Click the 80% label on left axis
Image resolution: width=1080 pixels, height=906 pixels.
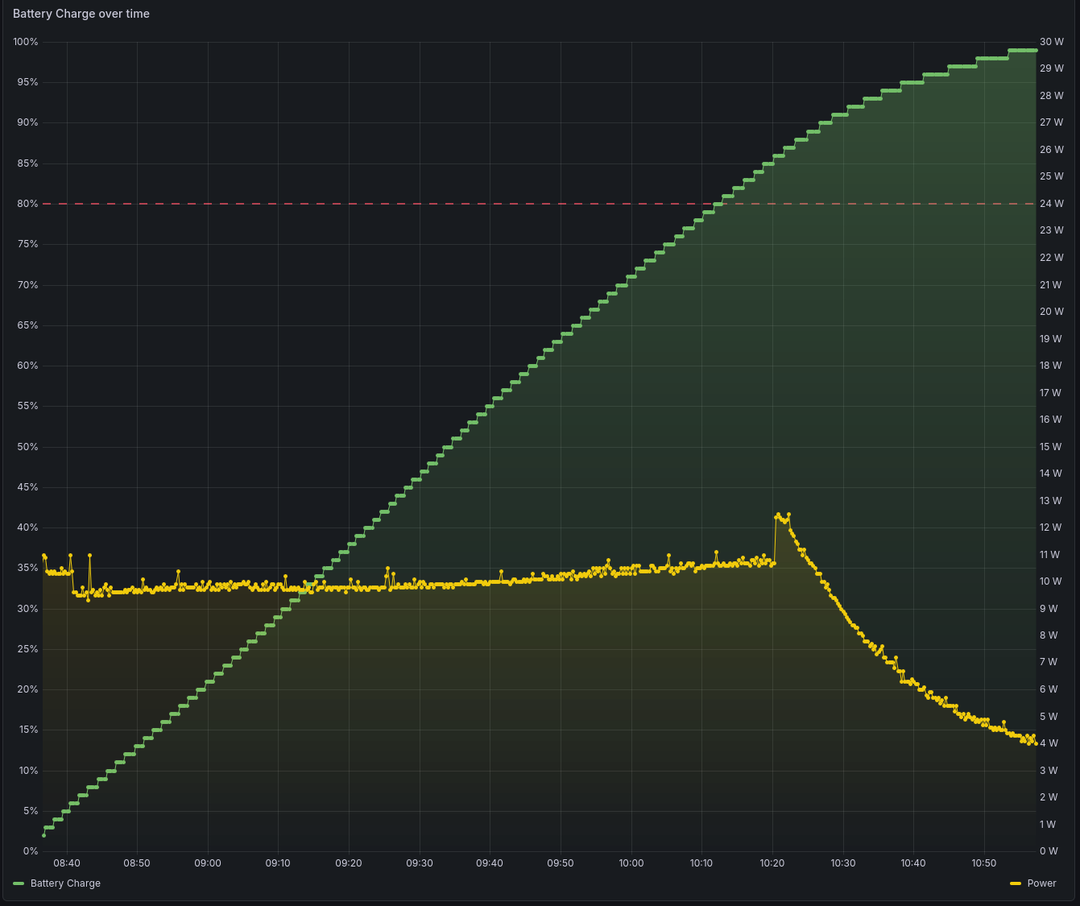[27, 204]
